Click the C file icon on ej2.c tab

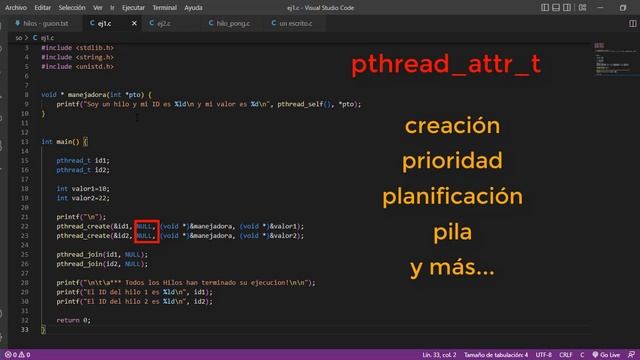pos(151,23)
